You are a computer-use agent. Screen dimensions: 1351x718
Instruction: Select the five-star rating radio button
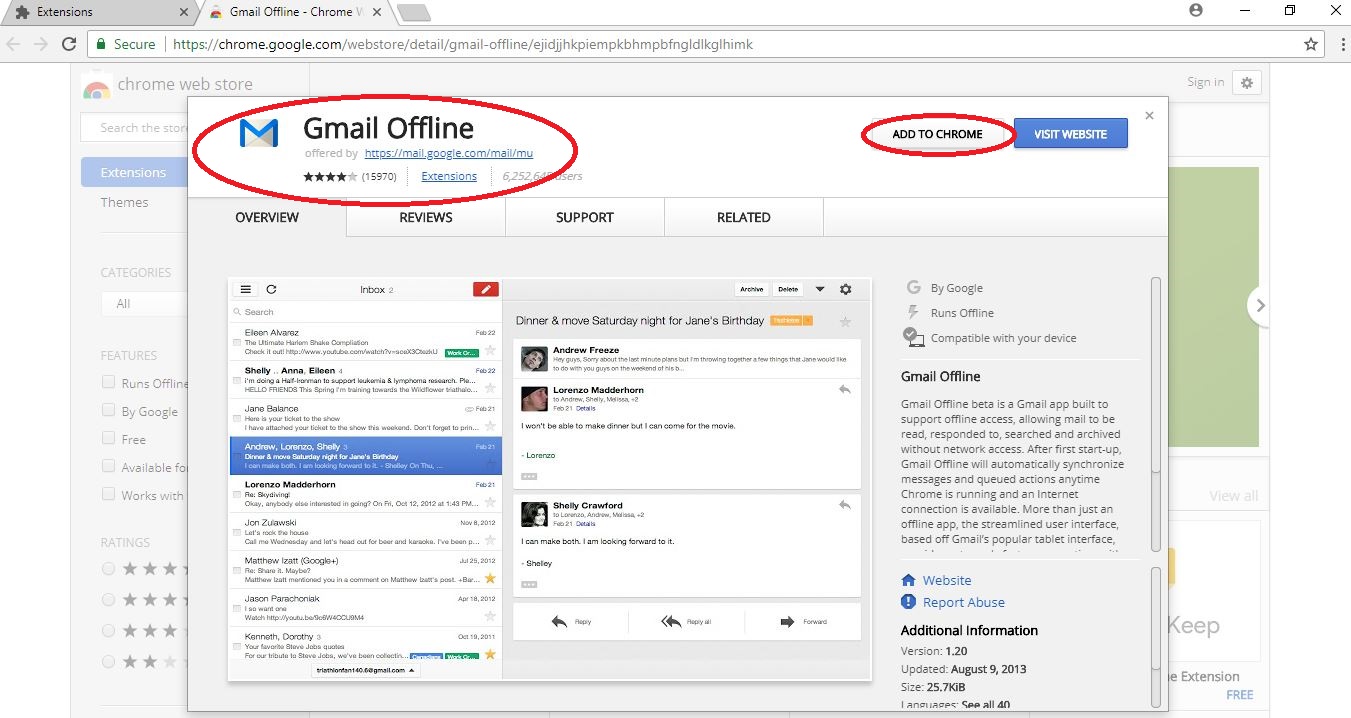click(x=108, y=569)
